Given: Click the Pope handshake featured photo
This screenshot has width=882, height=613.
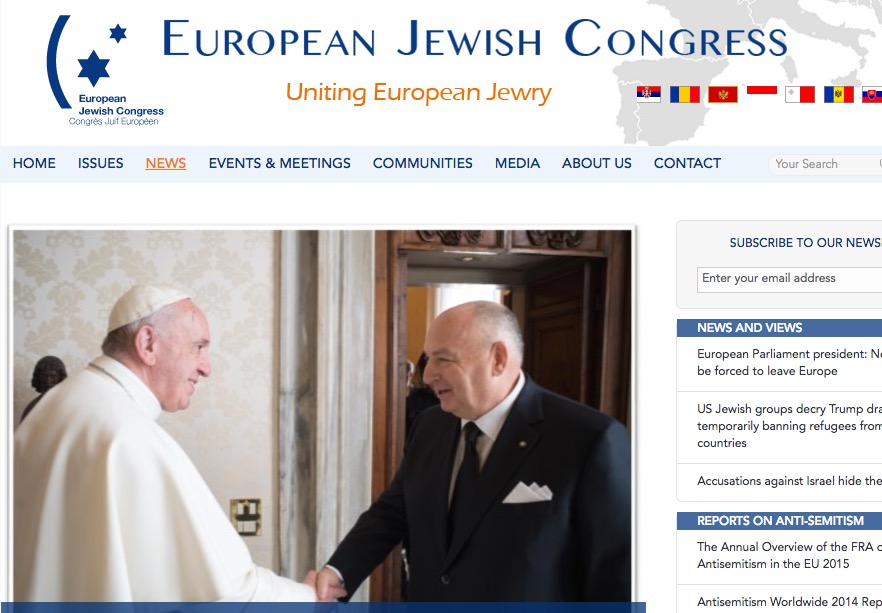Looking at the screenshot, I should (x=322, y=416).
